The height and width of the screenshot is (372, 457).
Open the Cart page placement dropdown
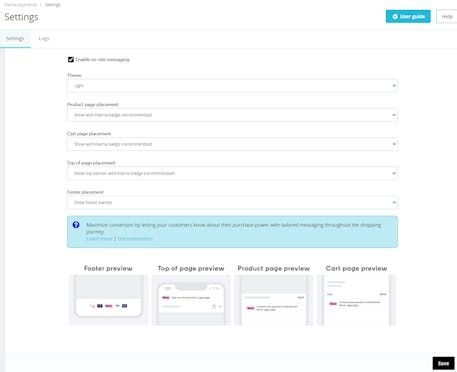click(x=232, y=144)
